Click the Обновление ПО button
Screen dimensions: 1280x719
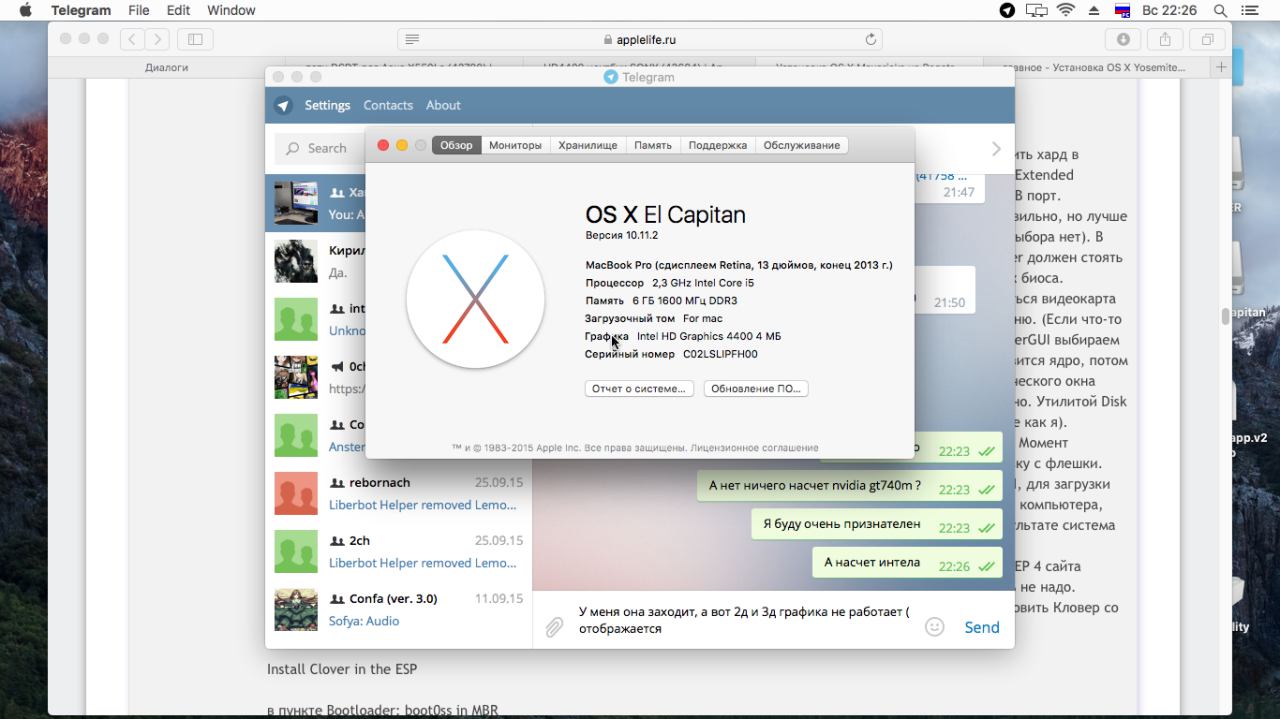click(x=756, y=388)
